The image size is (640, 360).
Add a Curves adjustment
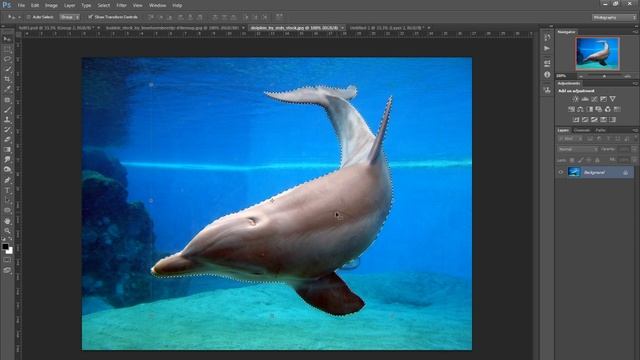tap(594, 99)
